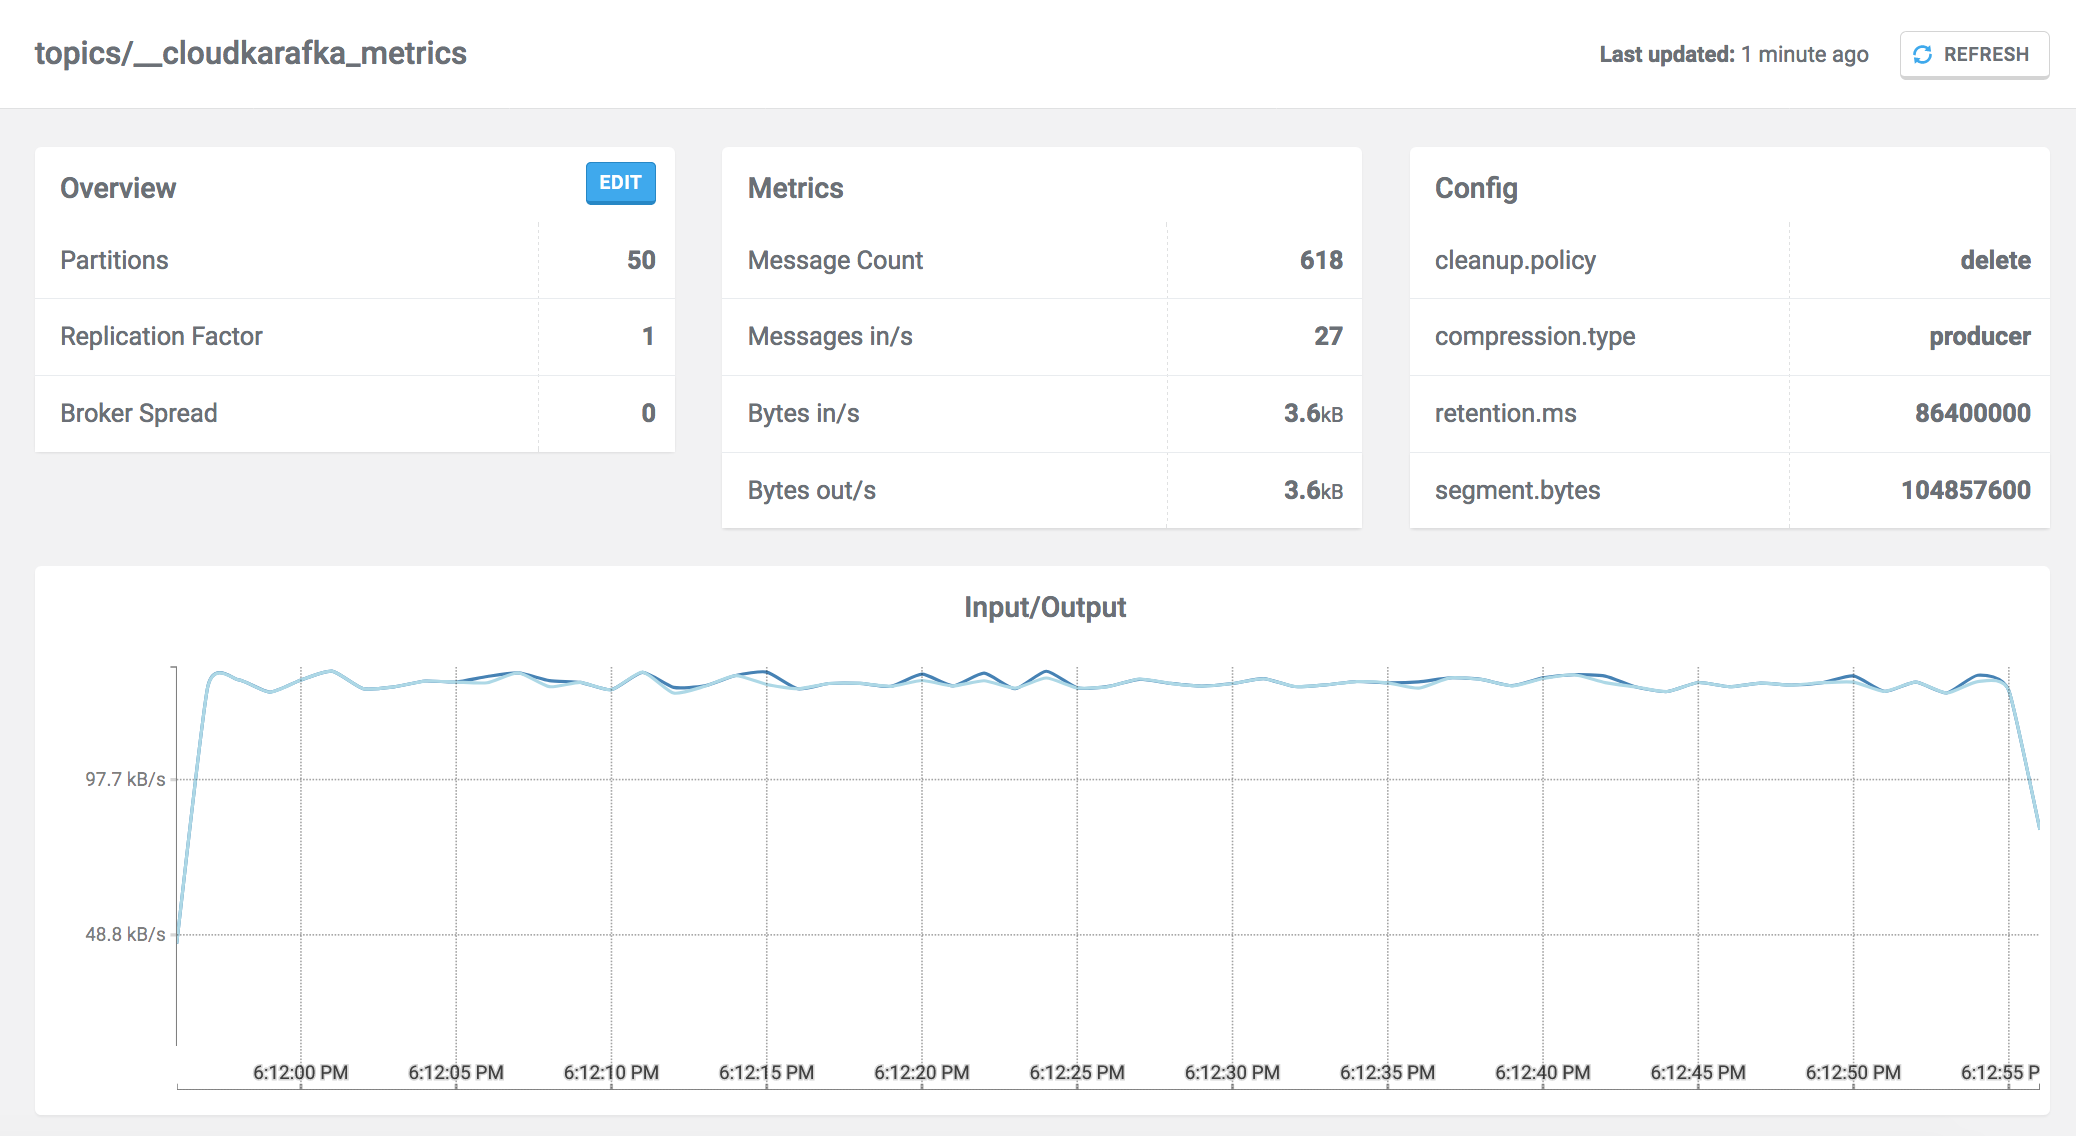
Task: Click the Broker Spread label
Action: point(139,413)
